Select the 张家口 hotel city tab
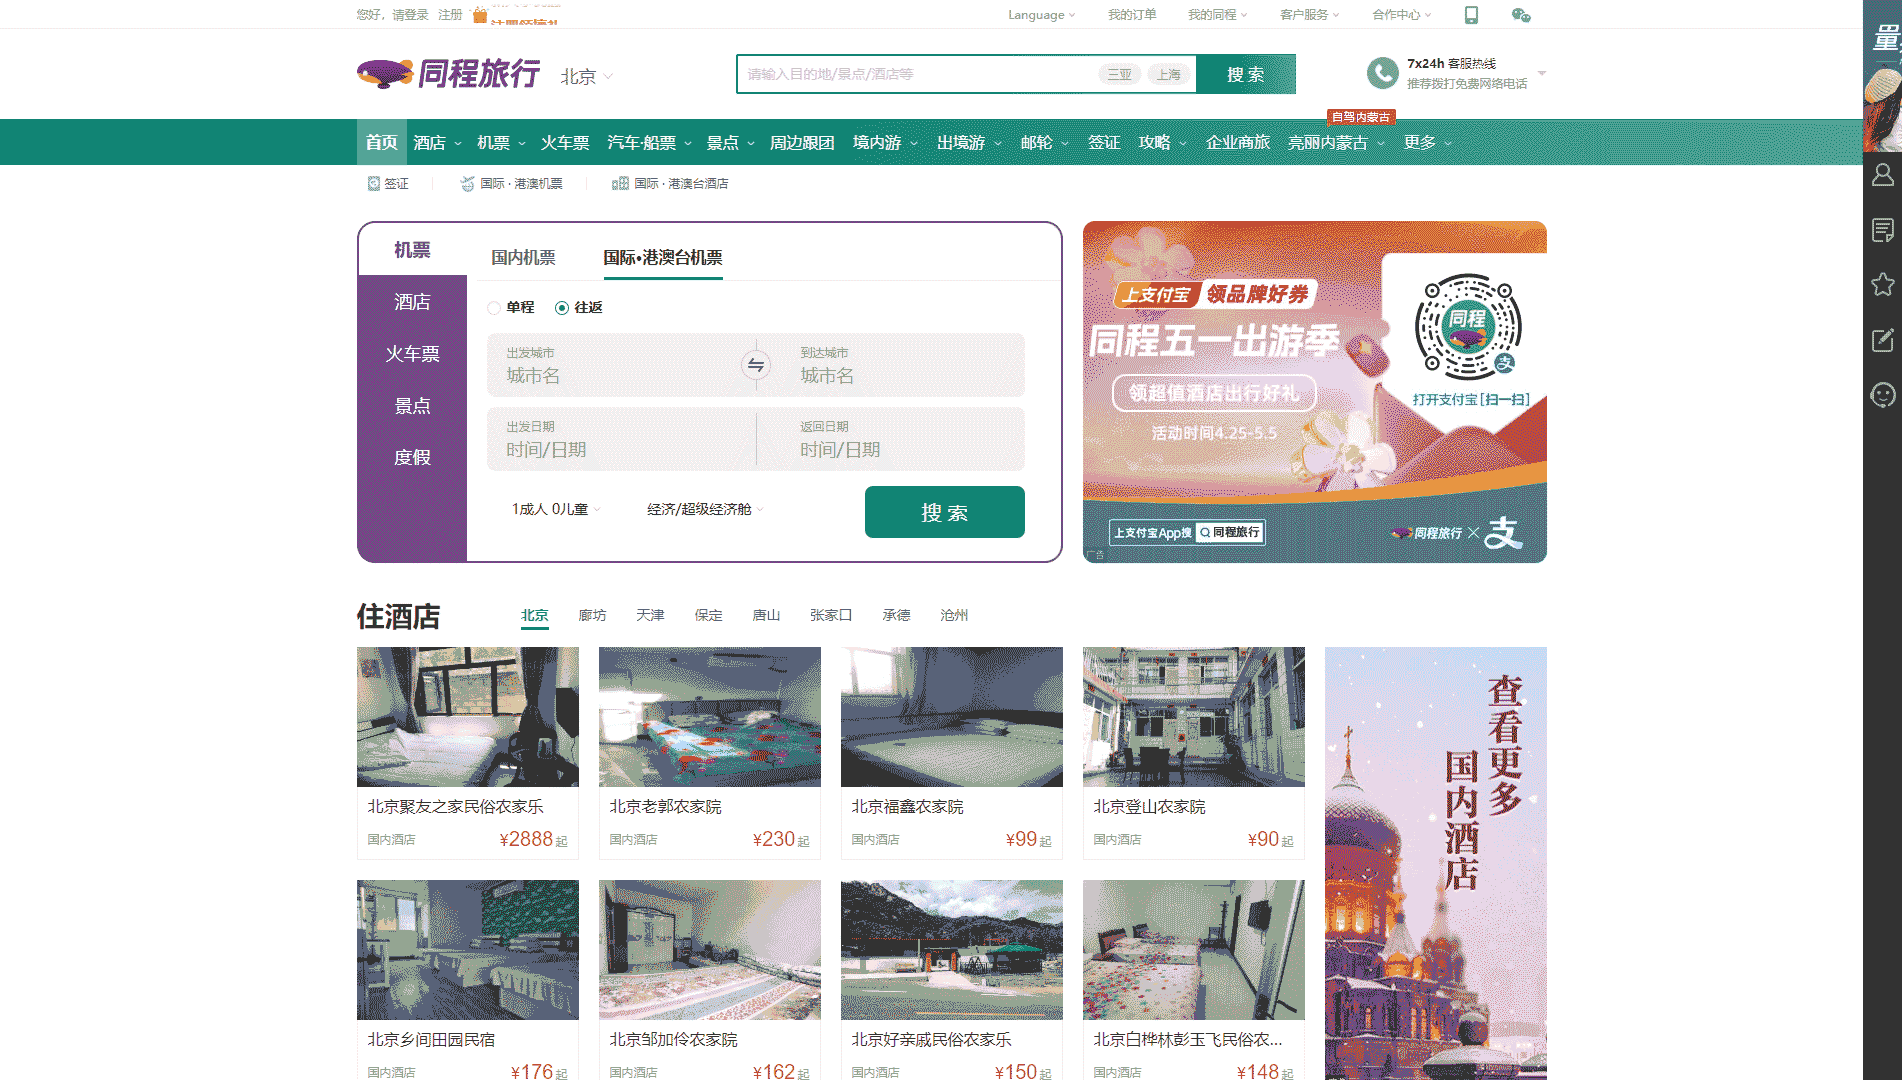Screen dimensions: 1902x1080 831,615
